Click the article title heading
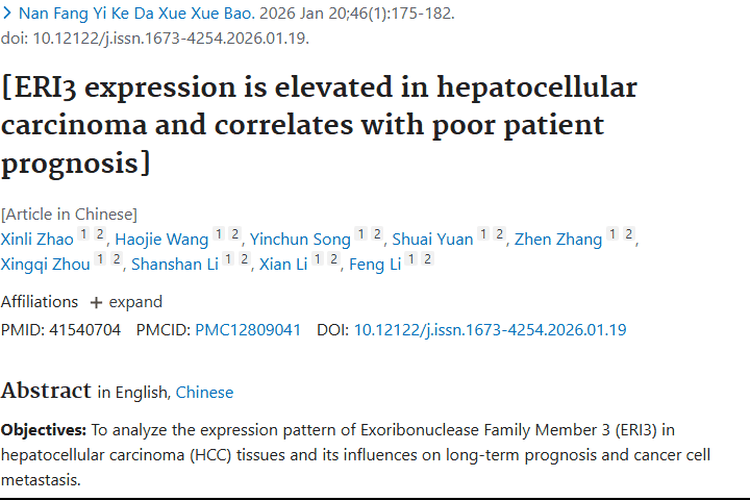 tap(318, 124)
